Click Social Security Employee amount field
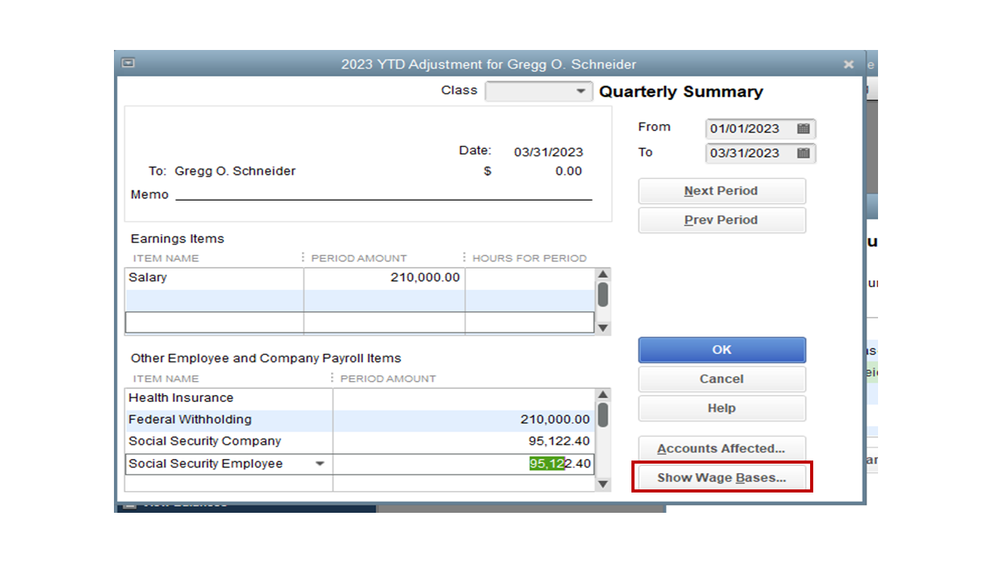Image resolution: width=999 pixels, height=562 pixels. coord(463,464)
